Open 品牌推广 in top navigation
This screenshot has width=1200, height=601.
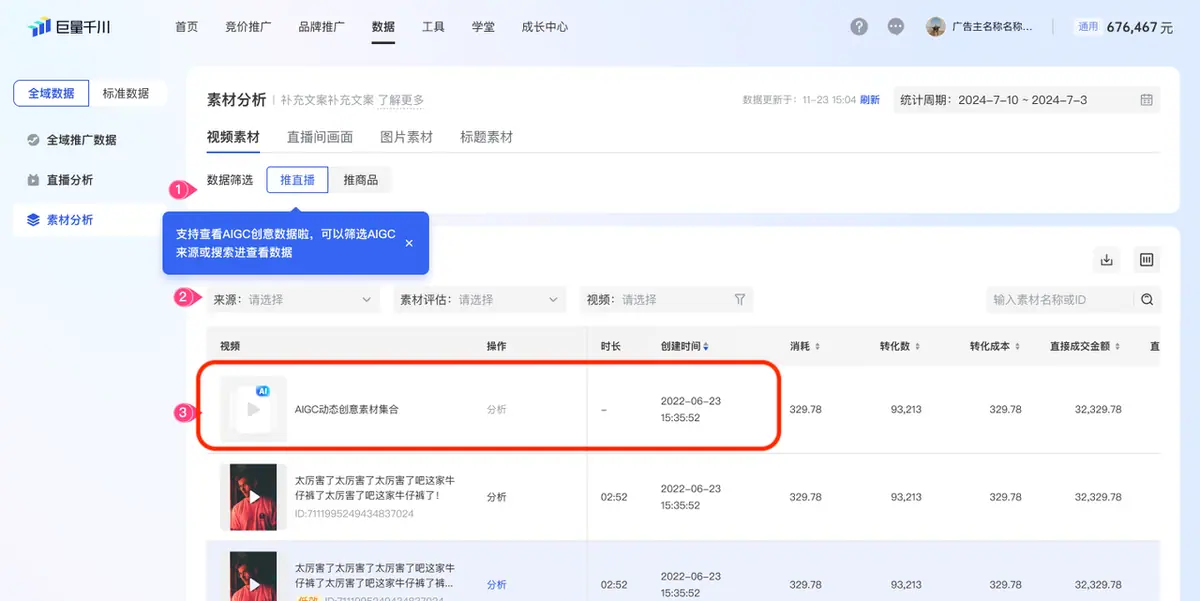coord(321,27)
